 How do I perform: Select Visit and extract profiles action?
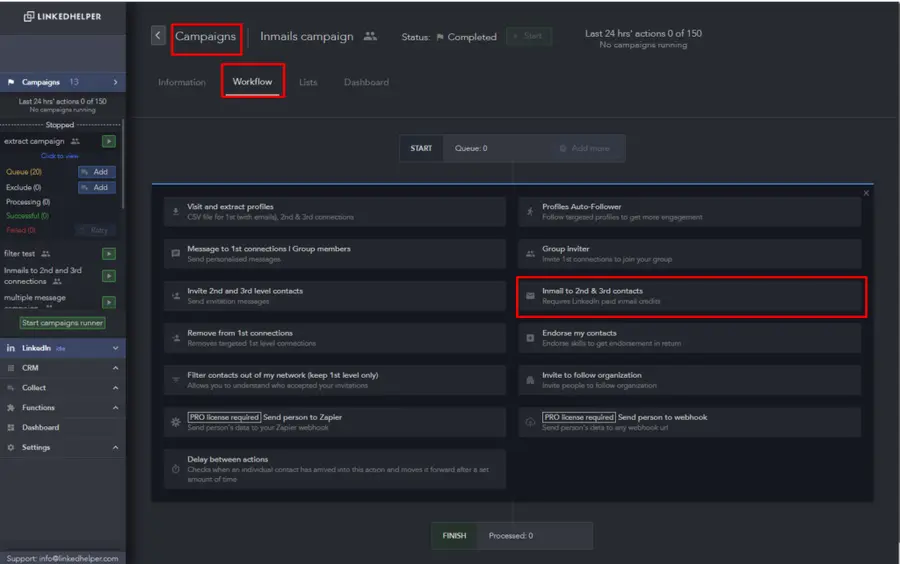335,212
